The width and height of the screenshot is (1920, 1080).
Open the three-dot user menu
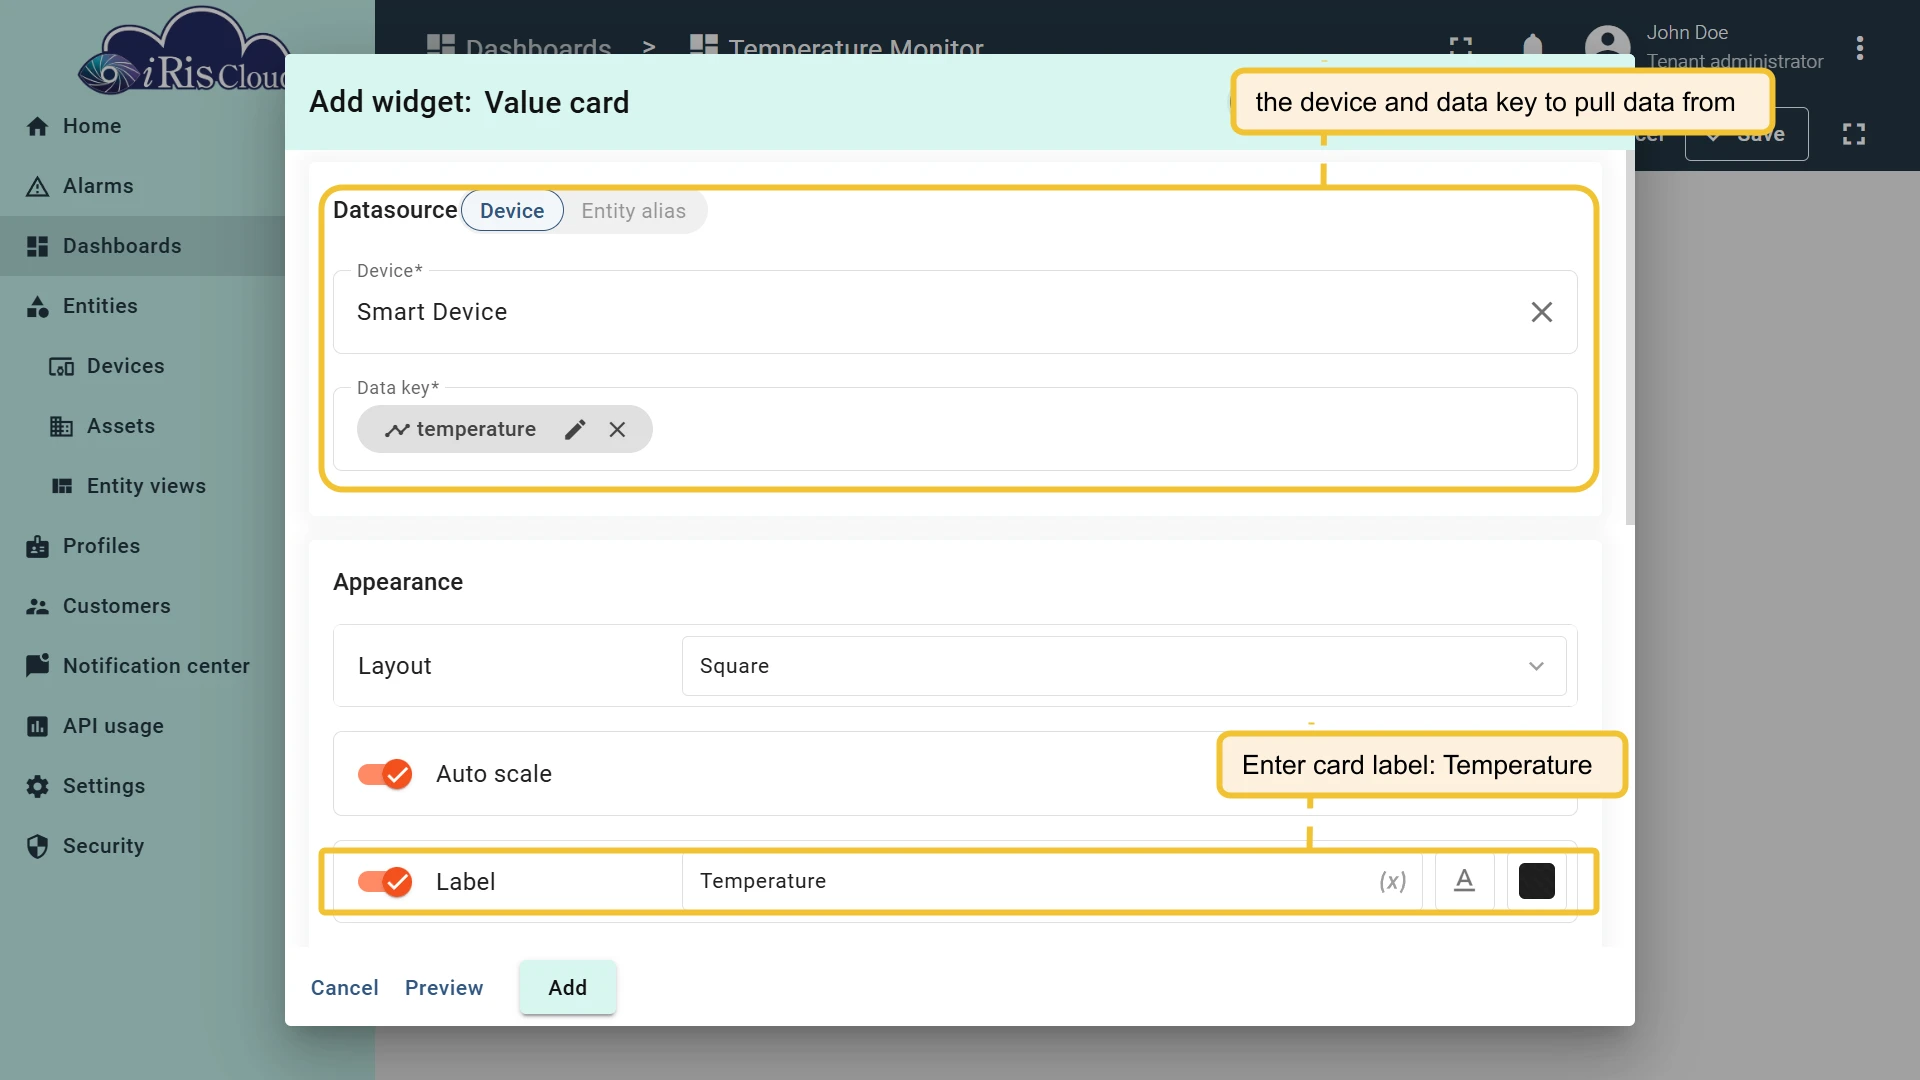pos(1859,48)
